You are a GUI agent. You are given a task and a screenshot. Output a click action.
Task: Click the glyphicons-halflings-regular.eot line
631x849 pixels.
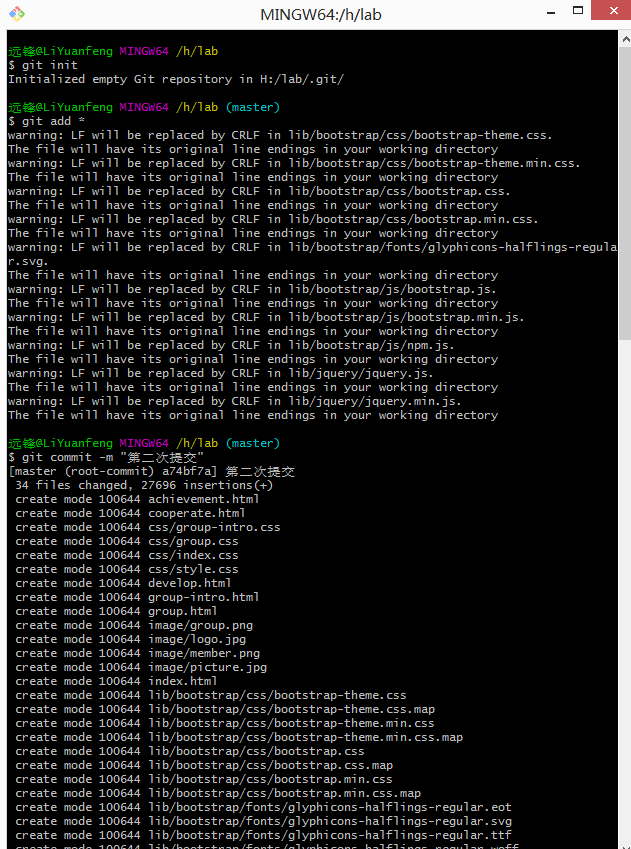263,807
